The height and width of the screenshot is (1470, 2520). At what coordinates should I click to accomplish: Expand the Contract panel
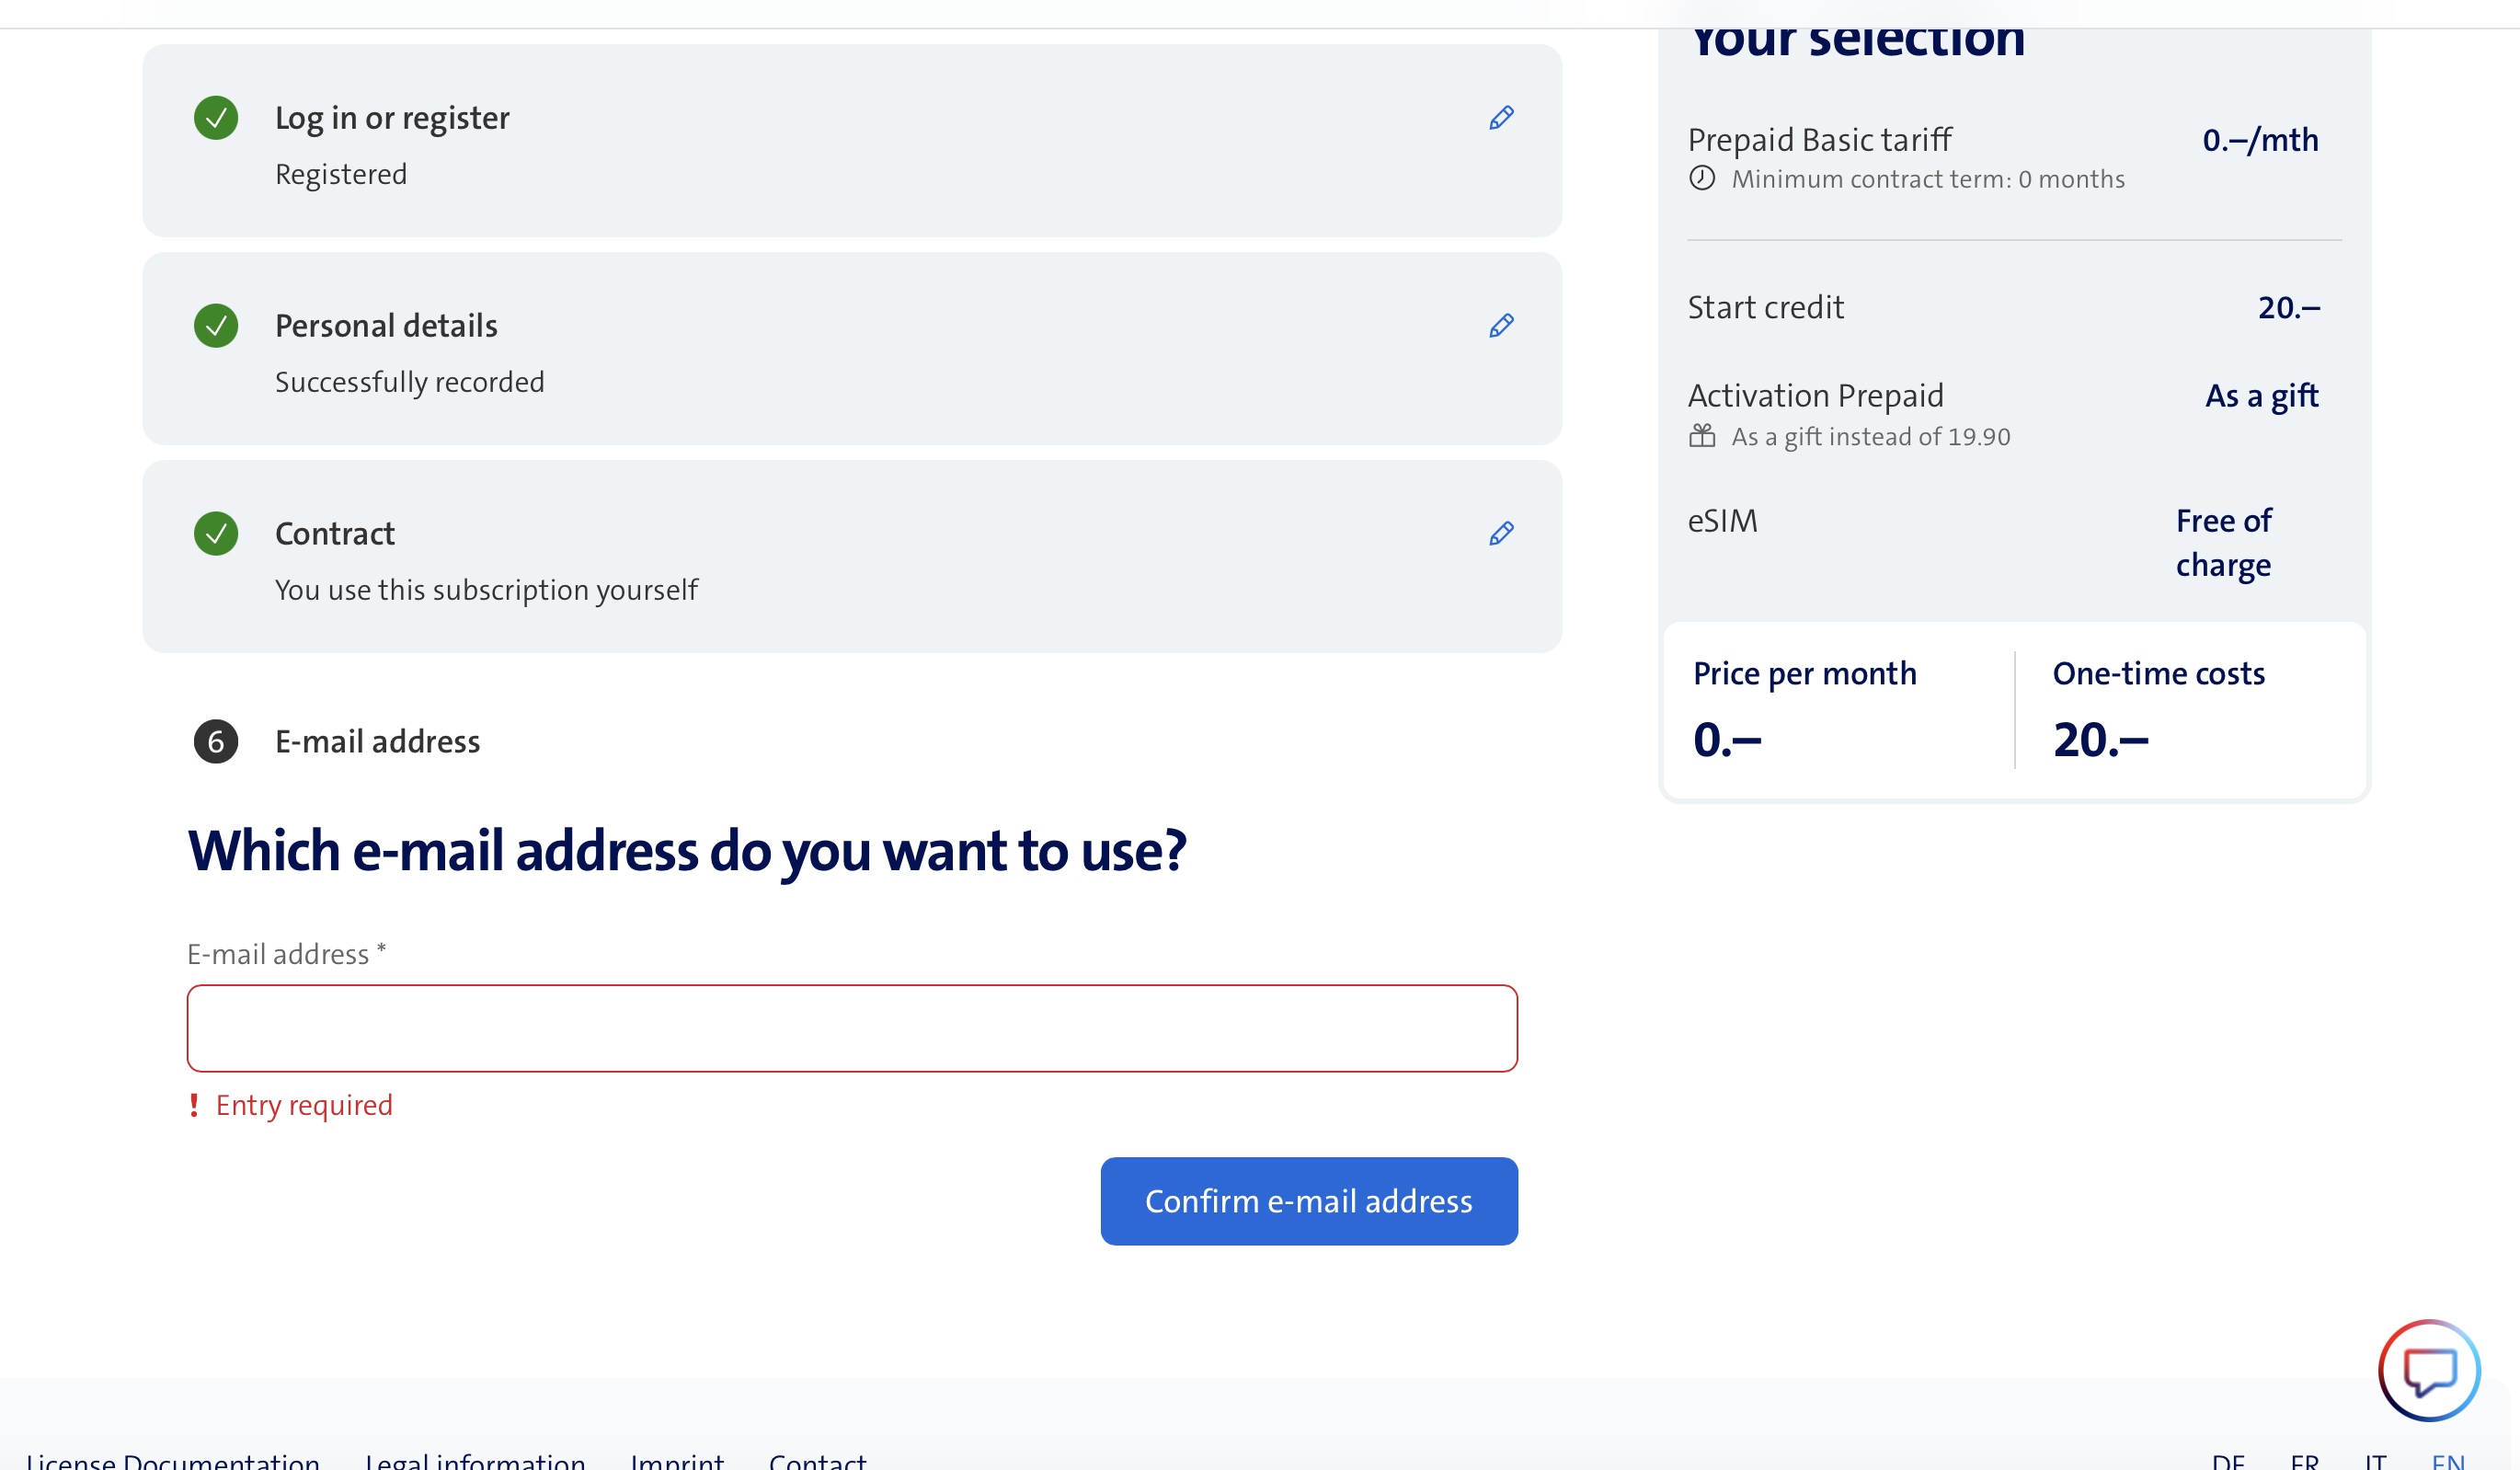pyautogui.click(x=335, y=533)
